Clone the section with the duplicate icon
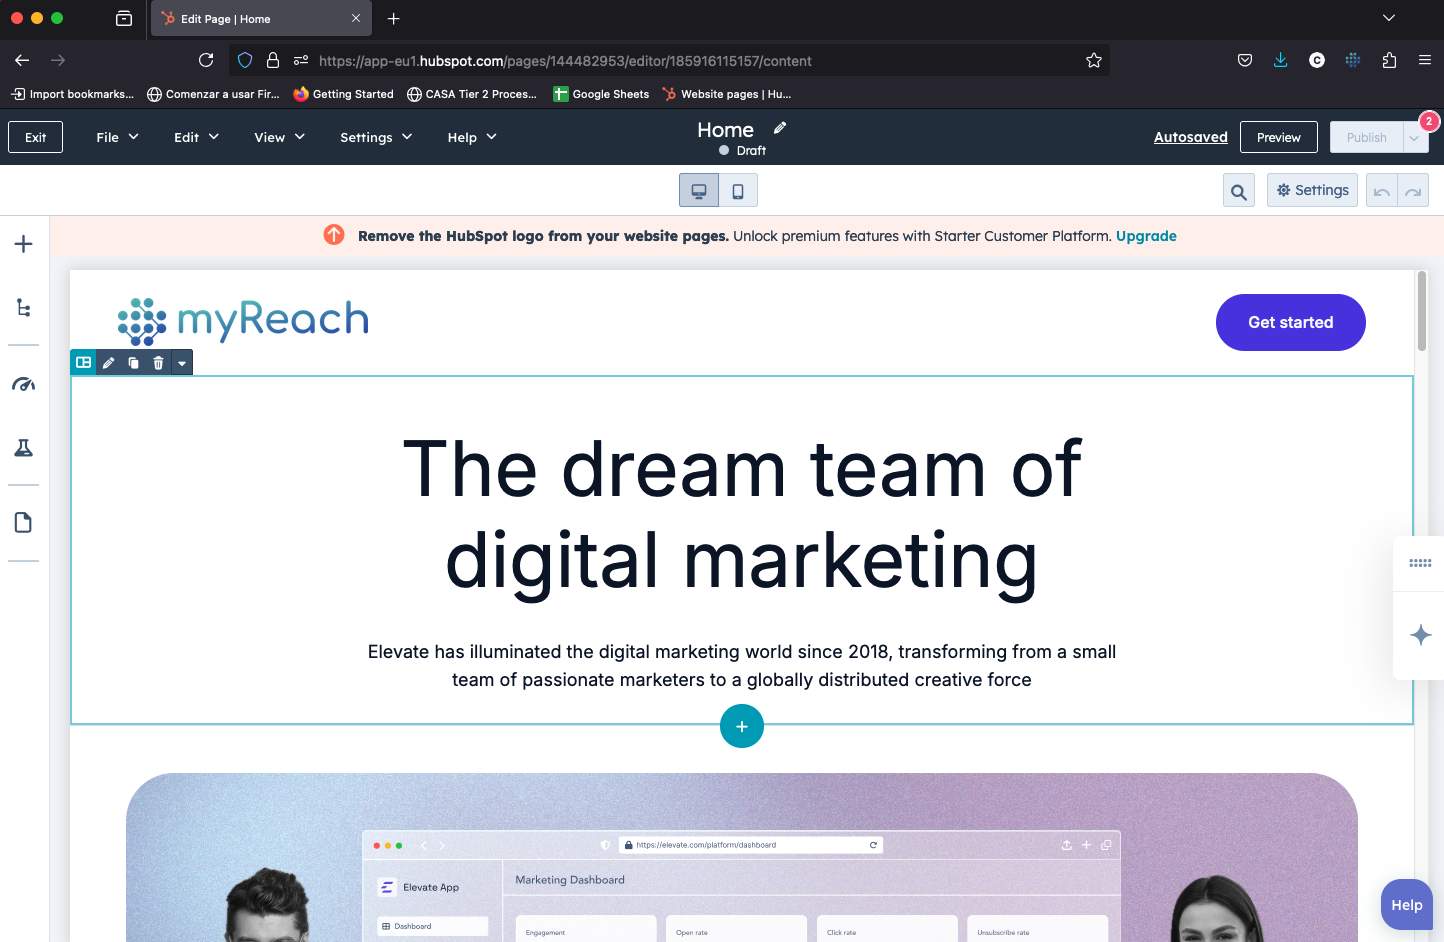This screenshot has width=1444, height=942. (133, 363)
